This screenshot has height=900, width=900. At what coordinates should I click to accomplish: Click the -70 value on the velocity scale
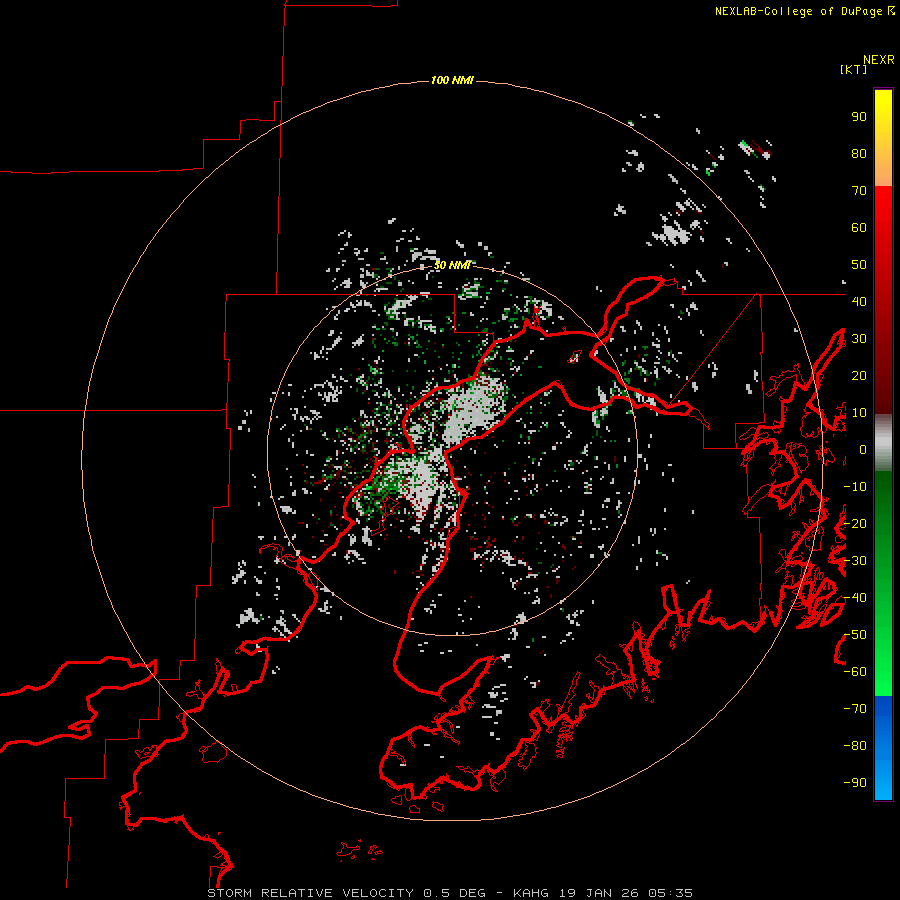point(855,709)
